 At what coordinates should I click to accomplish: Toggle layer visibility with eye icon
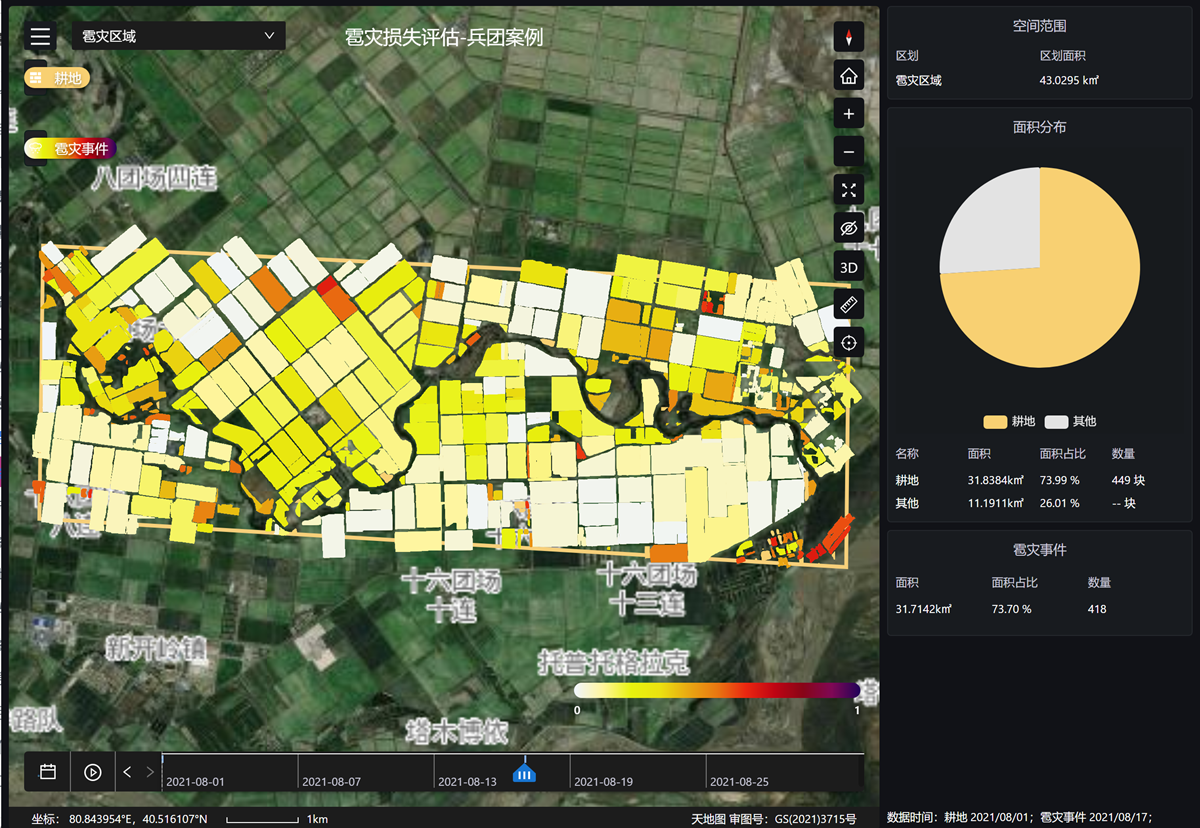(849, 228)
